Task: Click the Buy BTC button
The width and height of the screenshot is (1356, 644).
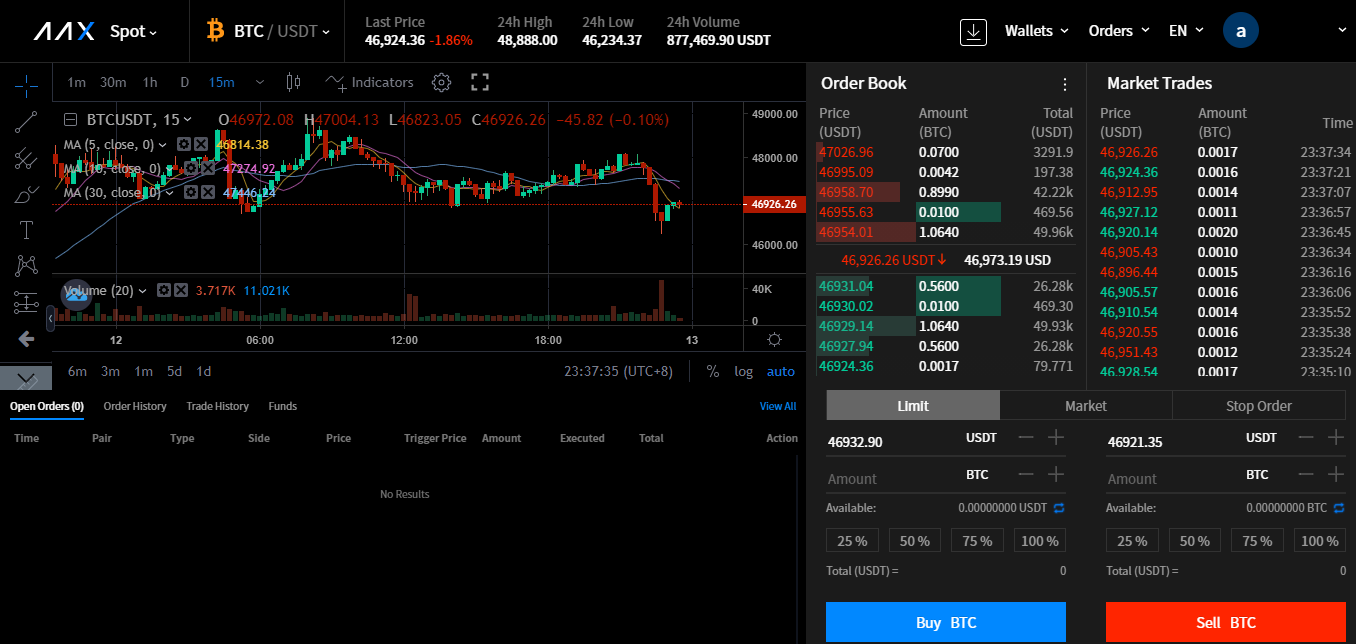Action: 945,622
